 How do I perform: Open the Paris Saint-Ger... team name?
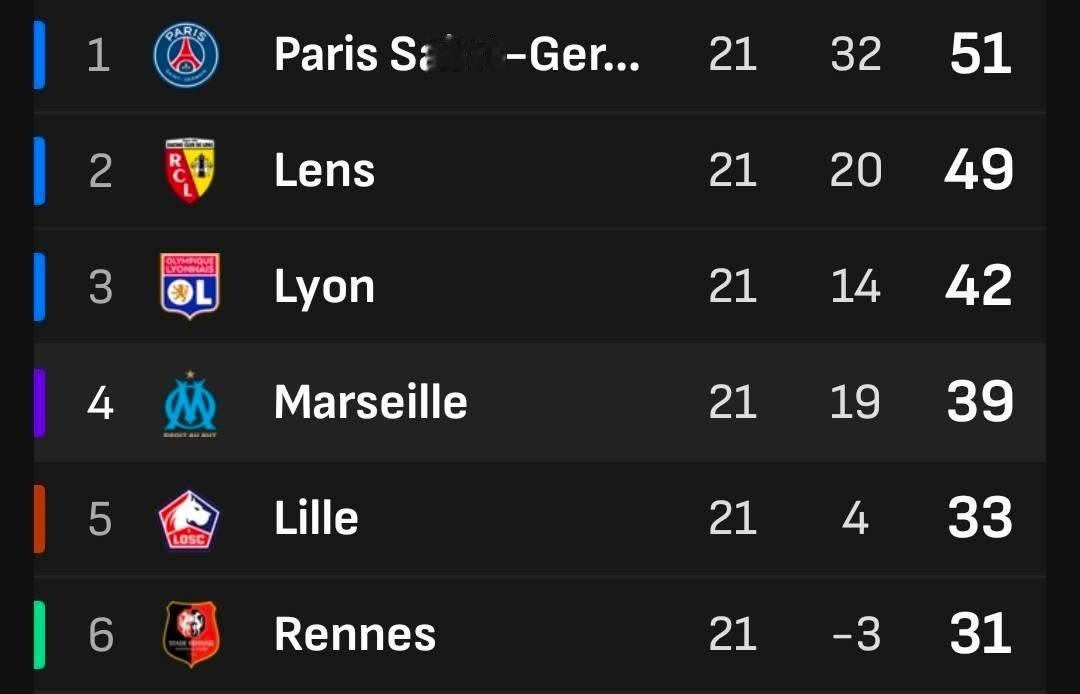[457, 54]
